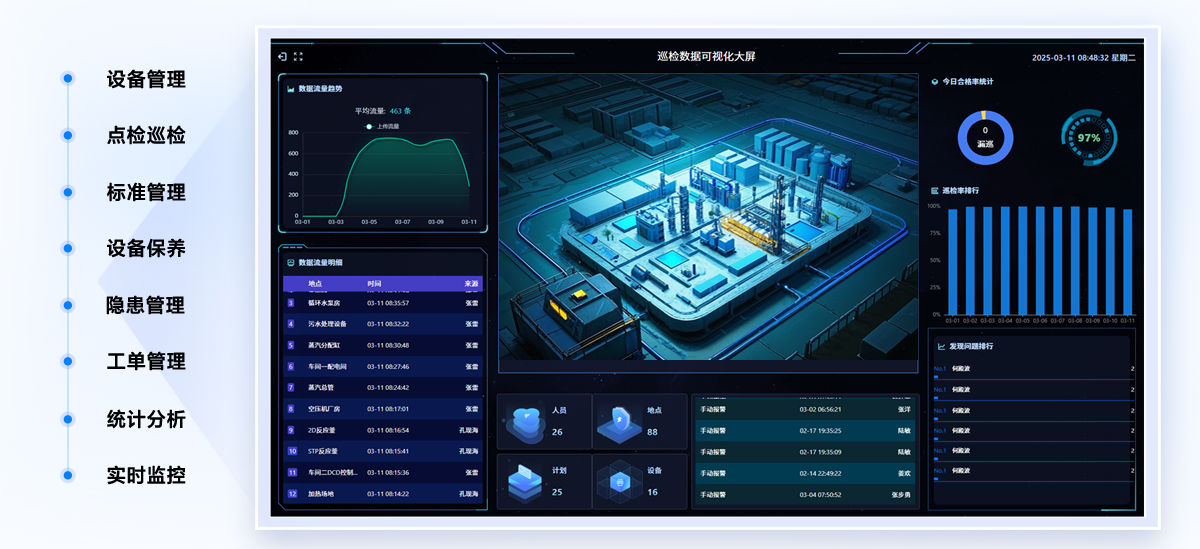Click the 人员 stack icon

point(525,423)
